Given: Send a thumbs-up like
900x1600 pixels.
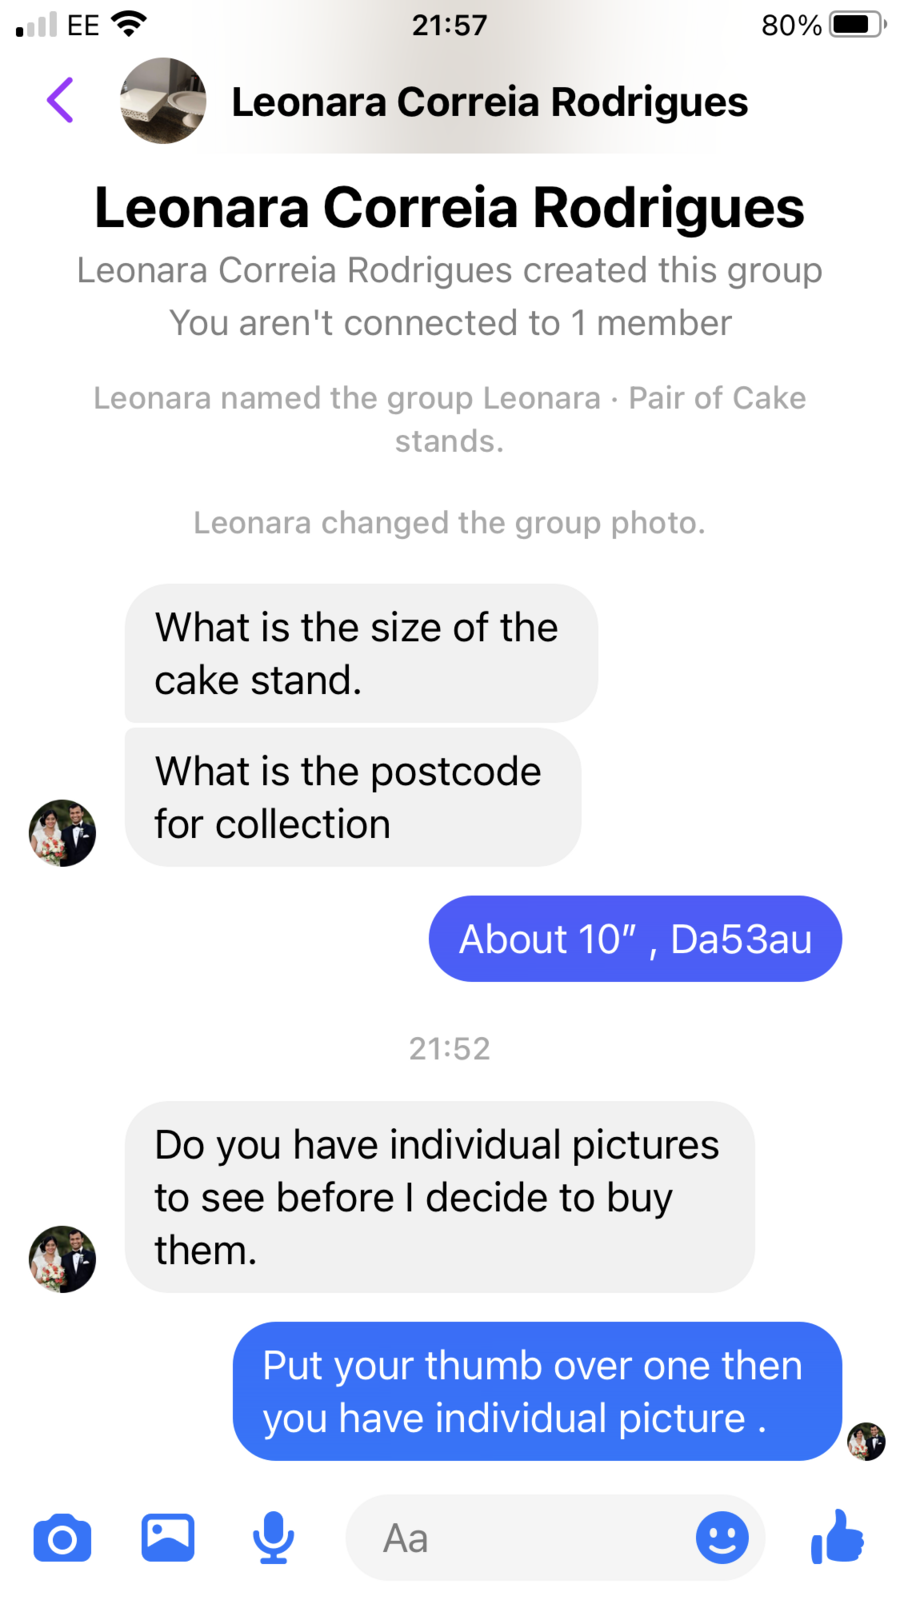Looking at the screenshot, I should (x=838, y=1537).
